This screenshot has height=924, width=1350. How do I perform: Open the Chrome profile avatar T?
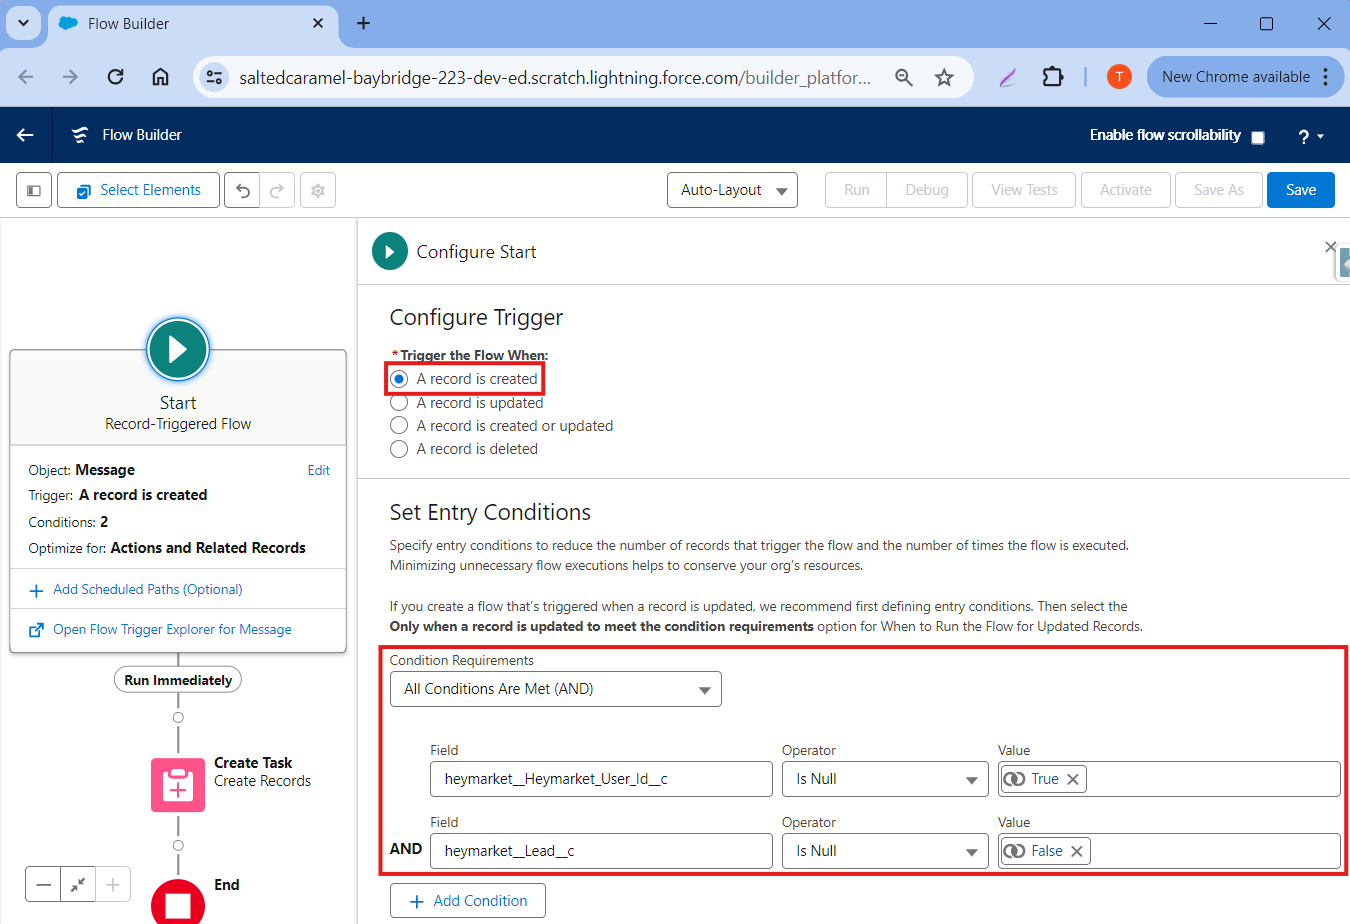(x=1119, y=77)
